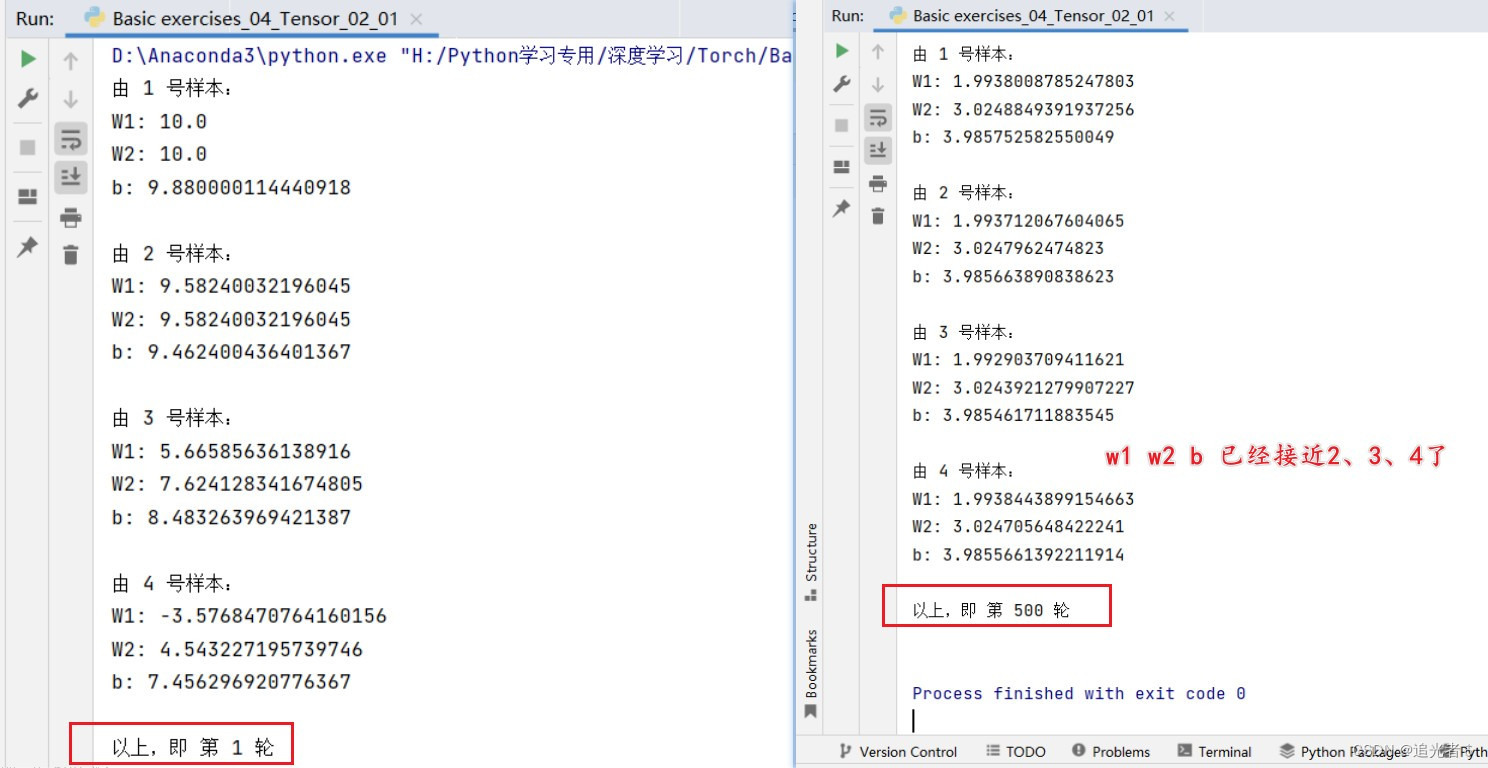Restore layout icon in right Run panel
Screen dimensions: 1488x768
click(x=842, y=166)
